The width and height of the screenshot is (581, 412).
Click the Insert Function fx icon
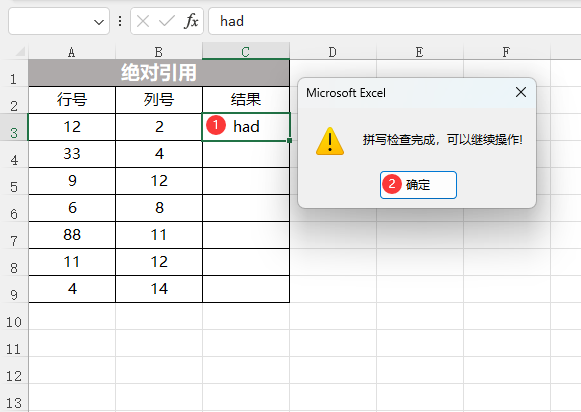191,21
